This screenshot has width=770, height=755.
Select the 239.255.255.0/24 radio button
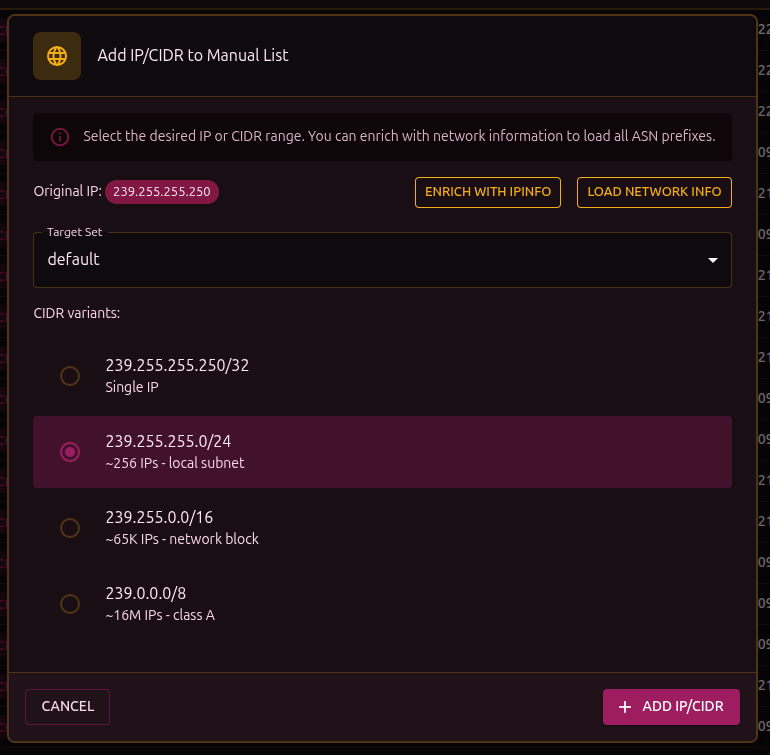[70, 452]
